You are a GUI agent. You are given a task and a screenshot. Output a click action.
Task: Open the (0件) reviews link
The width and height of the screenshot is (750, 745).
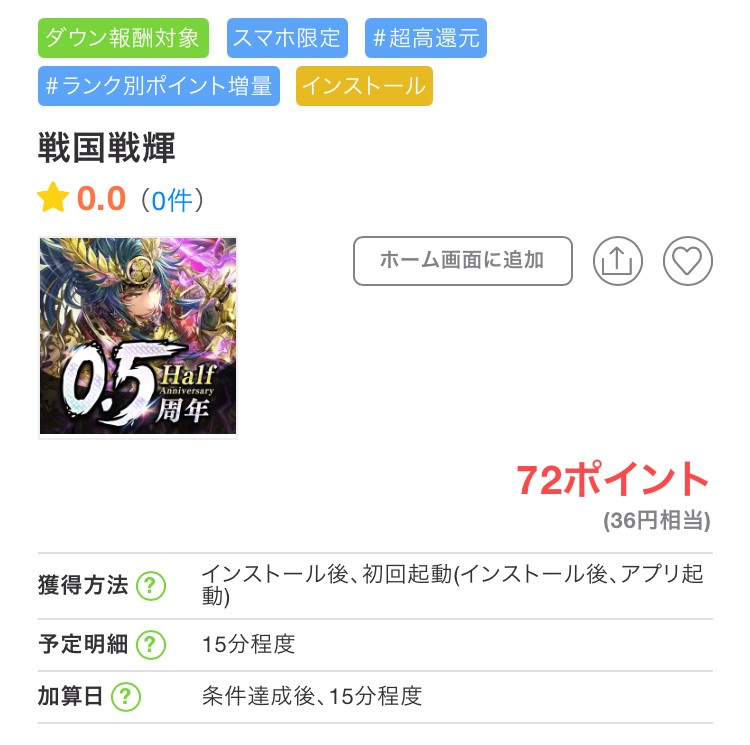[172, 200]
